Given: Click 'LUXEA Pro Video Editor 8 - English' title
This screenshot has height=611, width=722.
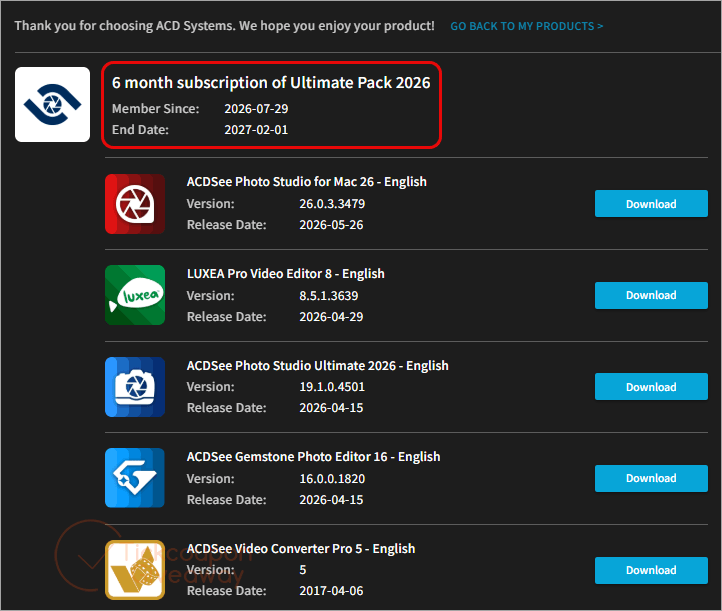Looking at the screenshot, I should click(285, 274).
